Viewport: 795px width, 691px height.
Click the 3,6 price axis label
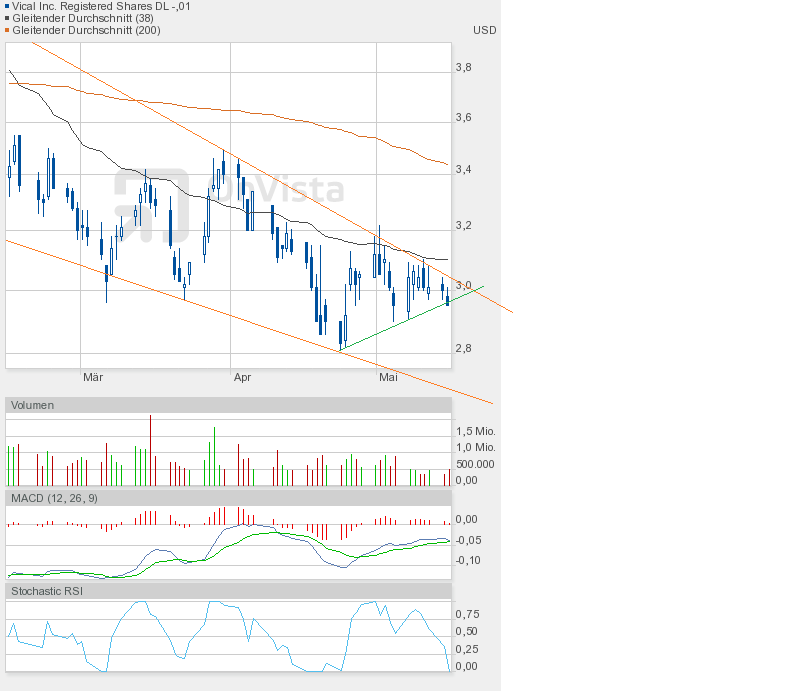click(463, 118)
